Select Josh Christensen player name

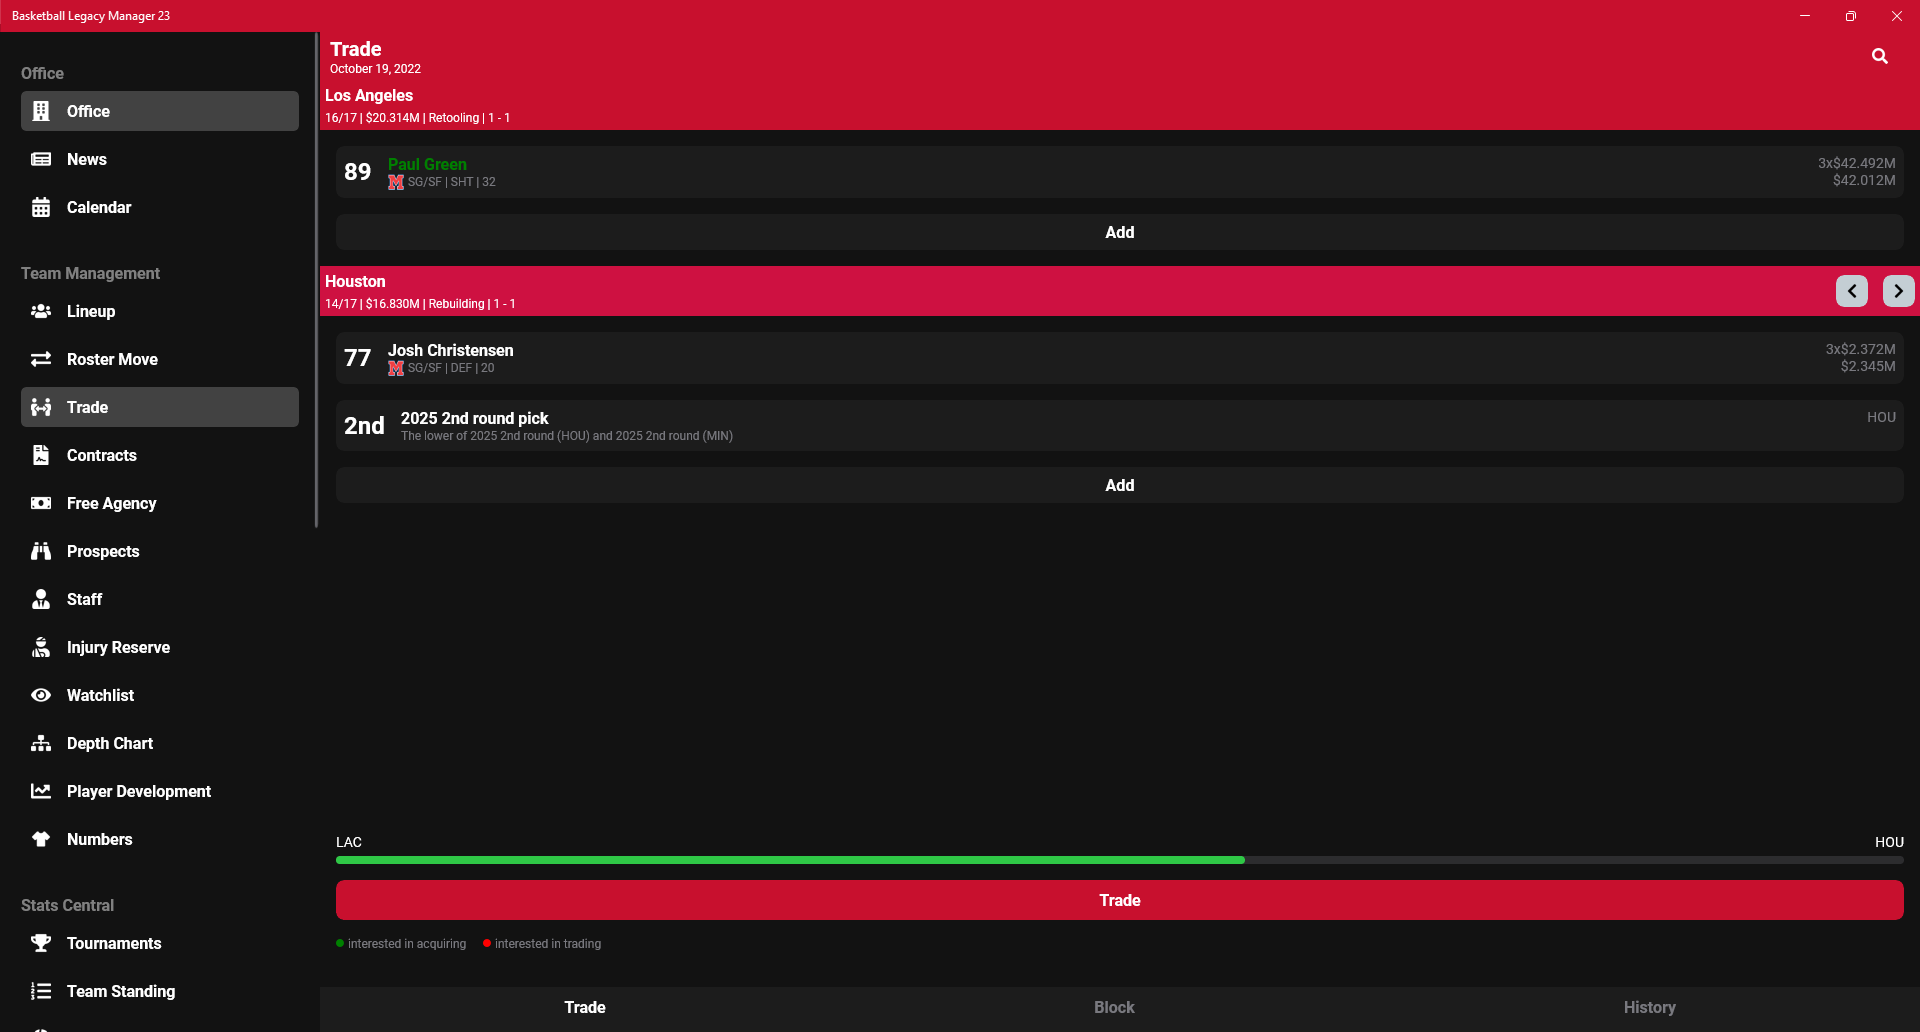[450, 350]
